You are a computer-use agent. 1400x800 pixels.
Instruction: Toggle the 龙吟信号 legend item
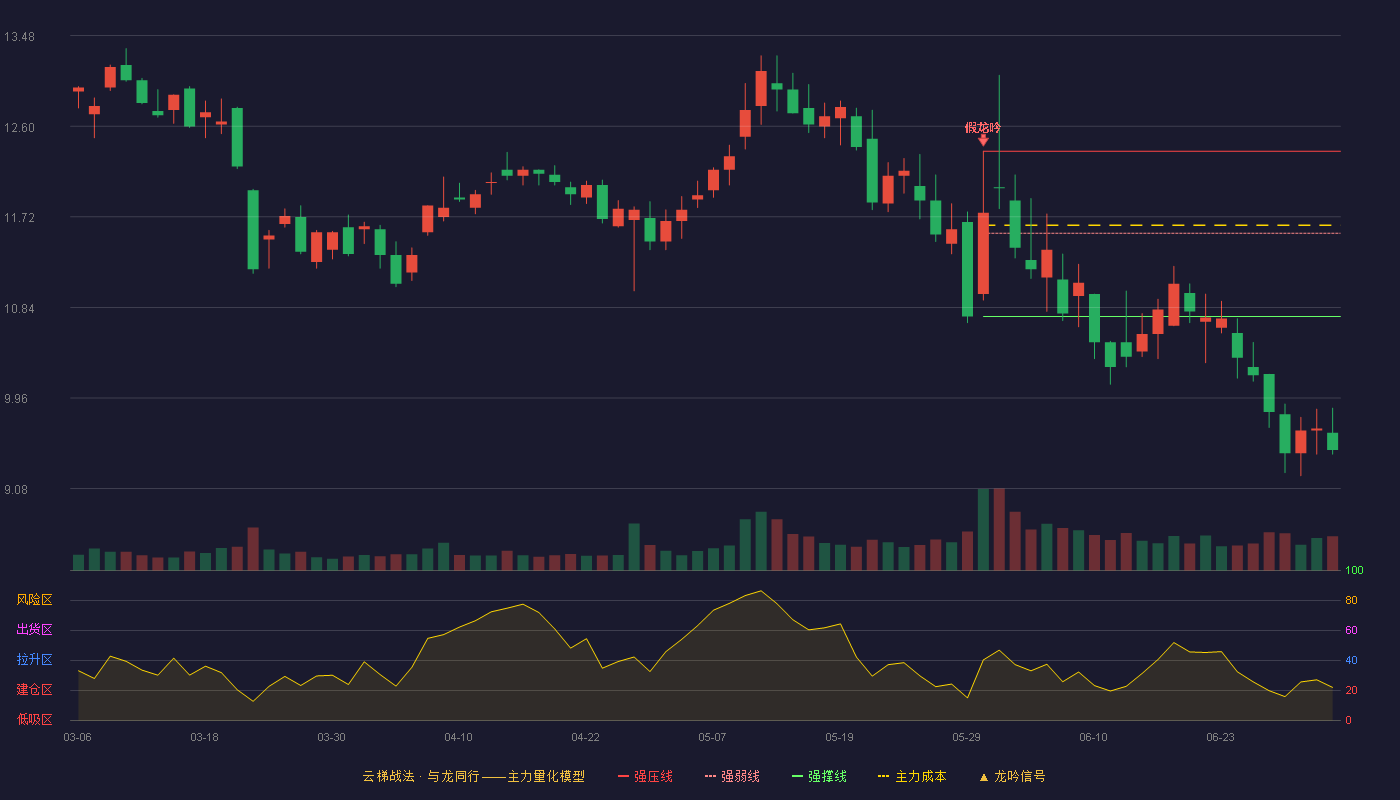coord(1011,776)
